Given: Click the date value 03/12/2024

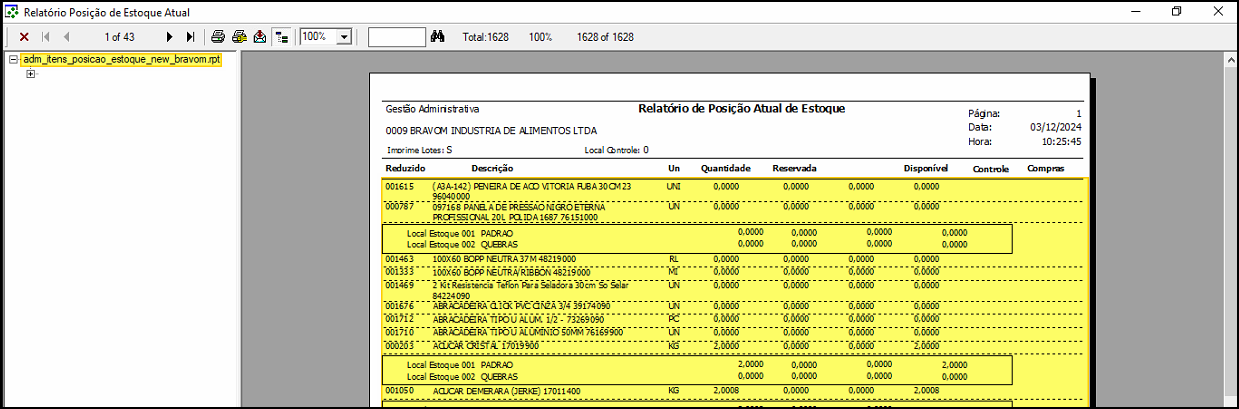Looking at the screenshot, I should [1055, 128].
